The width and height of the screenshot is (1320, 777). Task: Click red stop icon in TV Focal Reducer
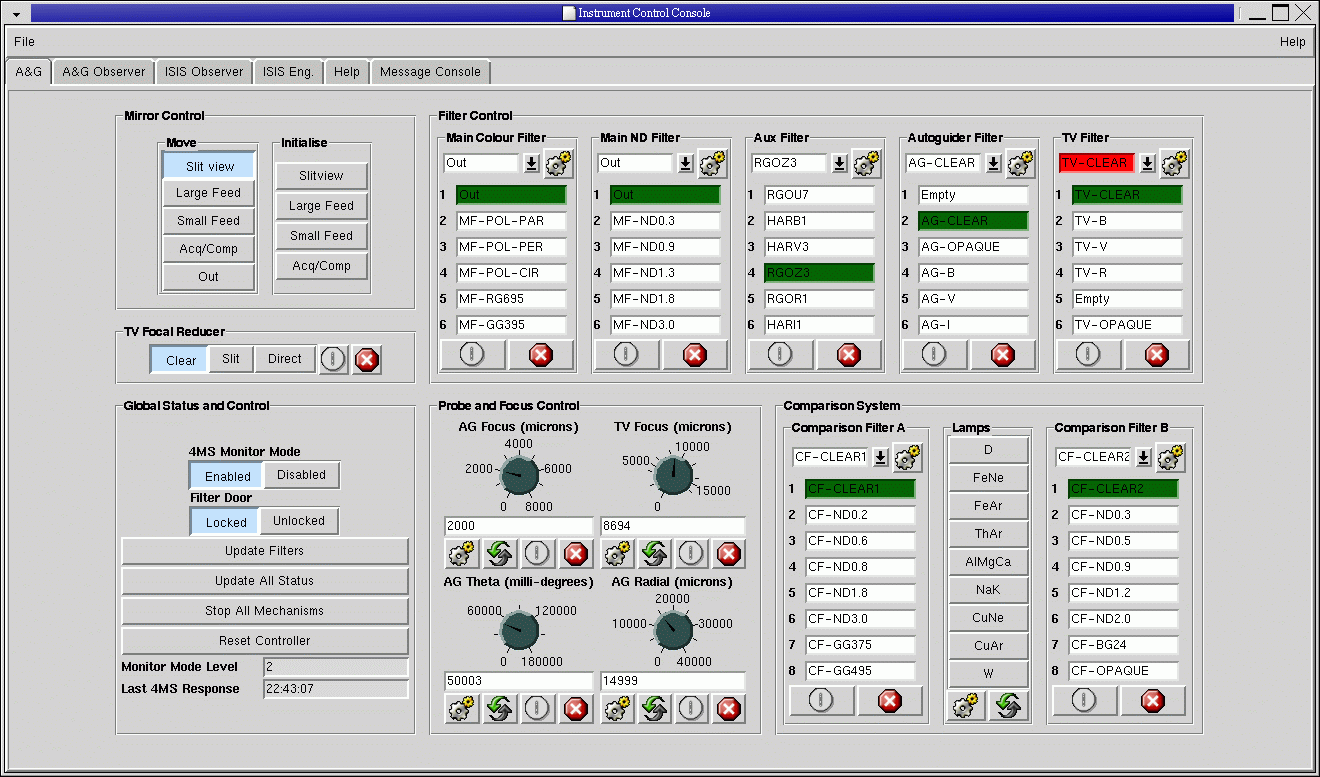367,360
